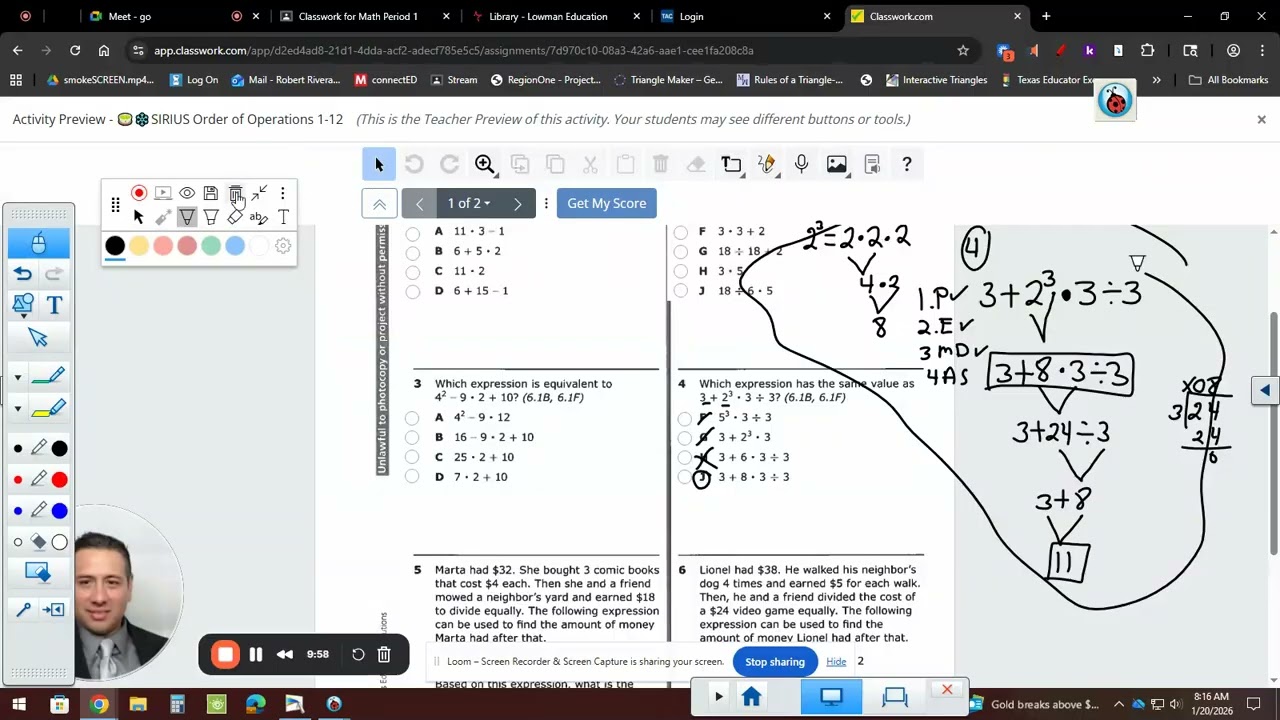This screenshot has width=1280, height=720.
Task: Collapse the annotation bar with minimize arrows
Action: point(259,193)
